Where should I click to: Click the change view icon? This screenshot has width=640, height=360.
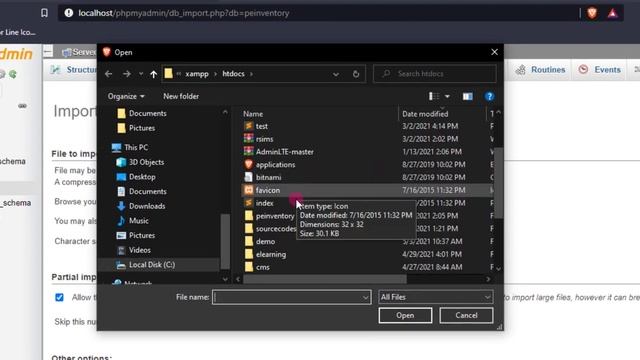click(434, 96)
